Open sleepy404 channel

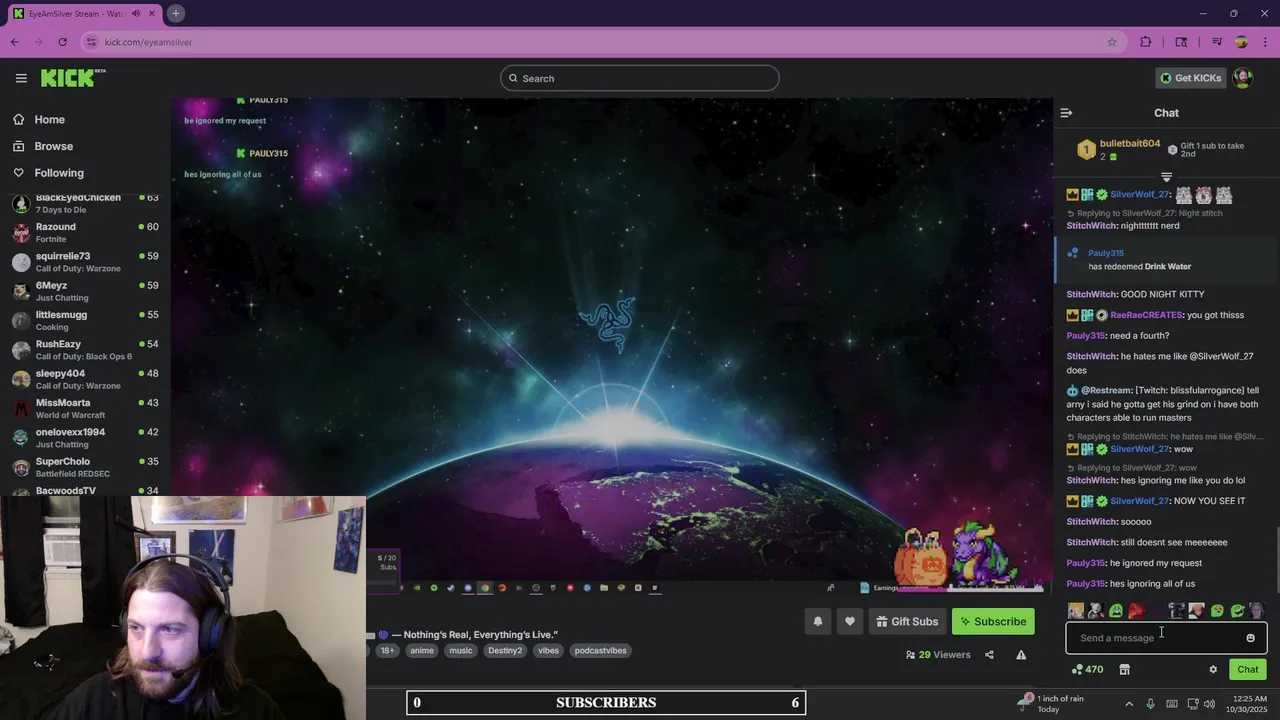85,379
